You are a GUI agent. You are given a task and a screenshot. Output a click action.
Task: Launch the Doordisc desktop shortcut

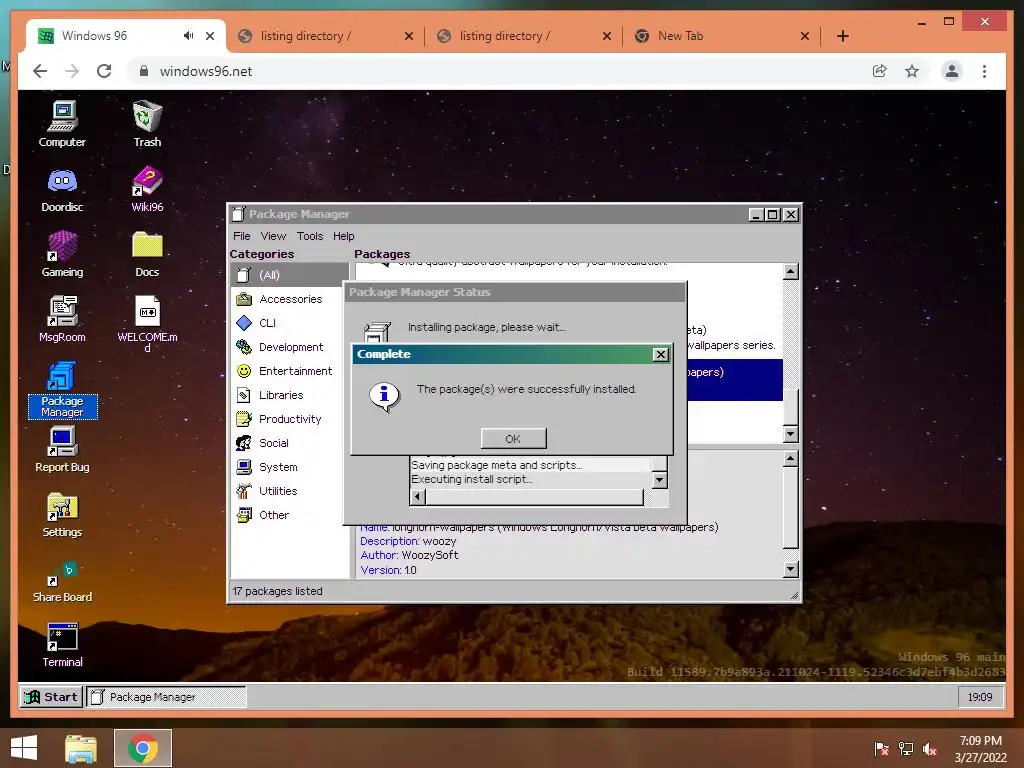[62, 189]
